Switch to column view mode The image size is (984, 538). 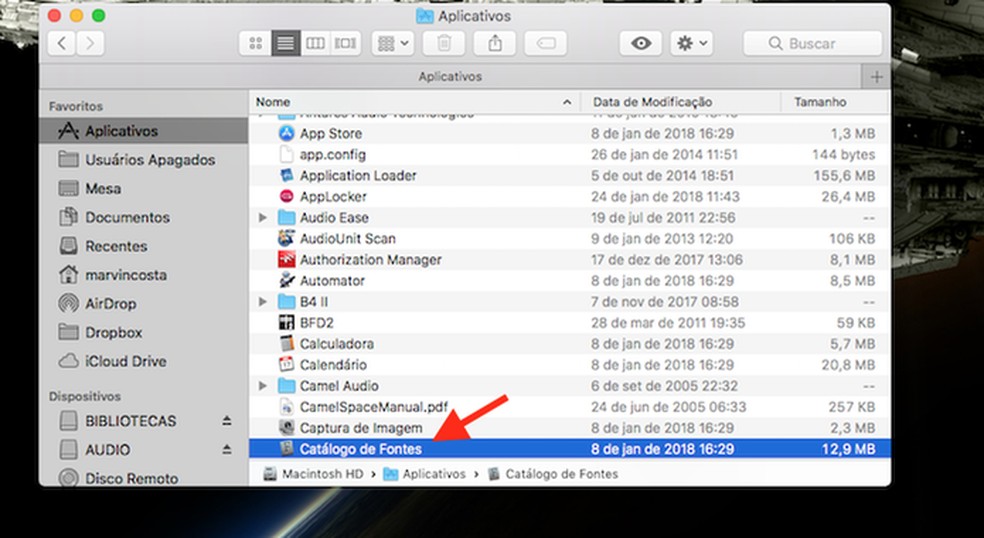(x=315, y=43)
